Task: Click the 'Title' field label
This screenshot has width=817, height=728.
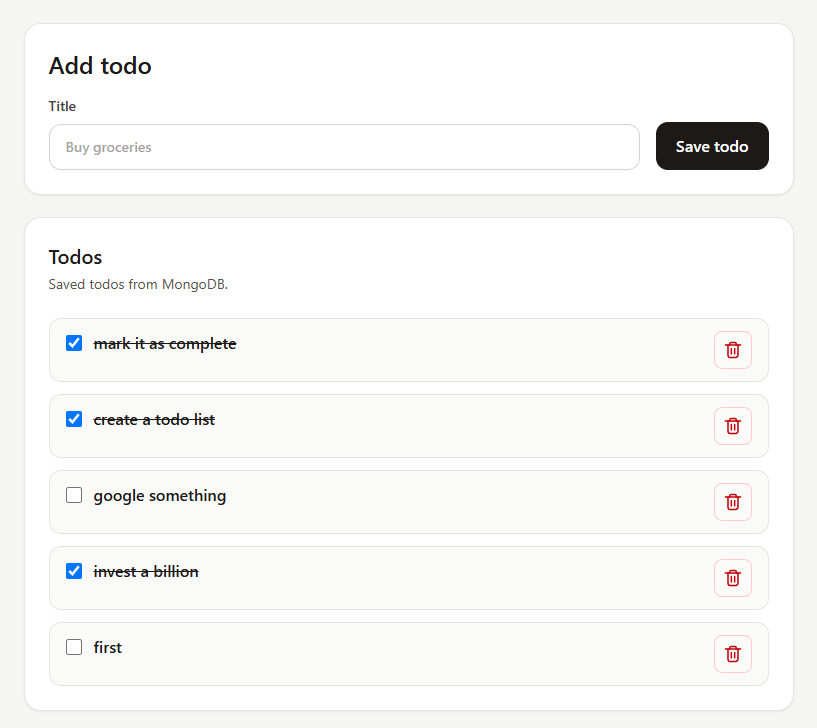Action: tap(62, 106)
